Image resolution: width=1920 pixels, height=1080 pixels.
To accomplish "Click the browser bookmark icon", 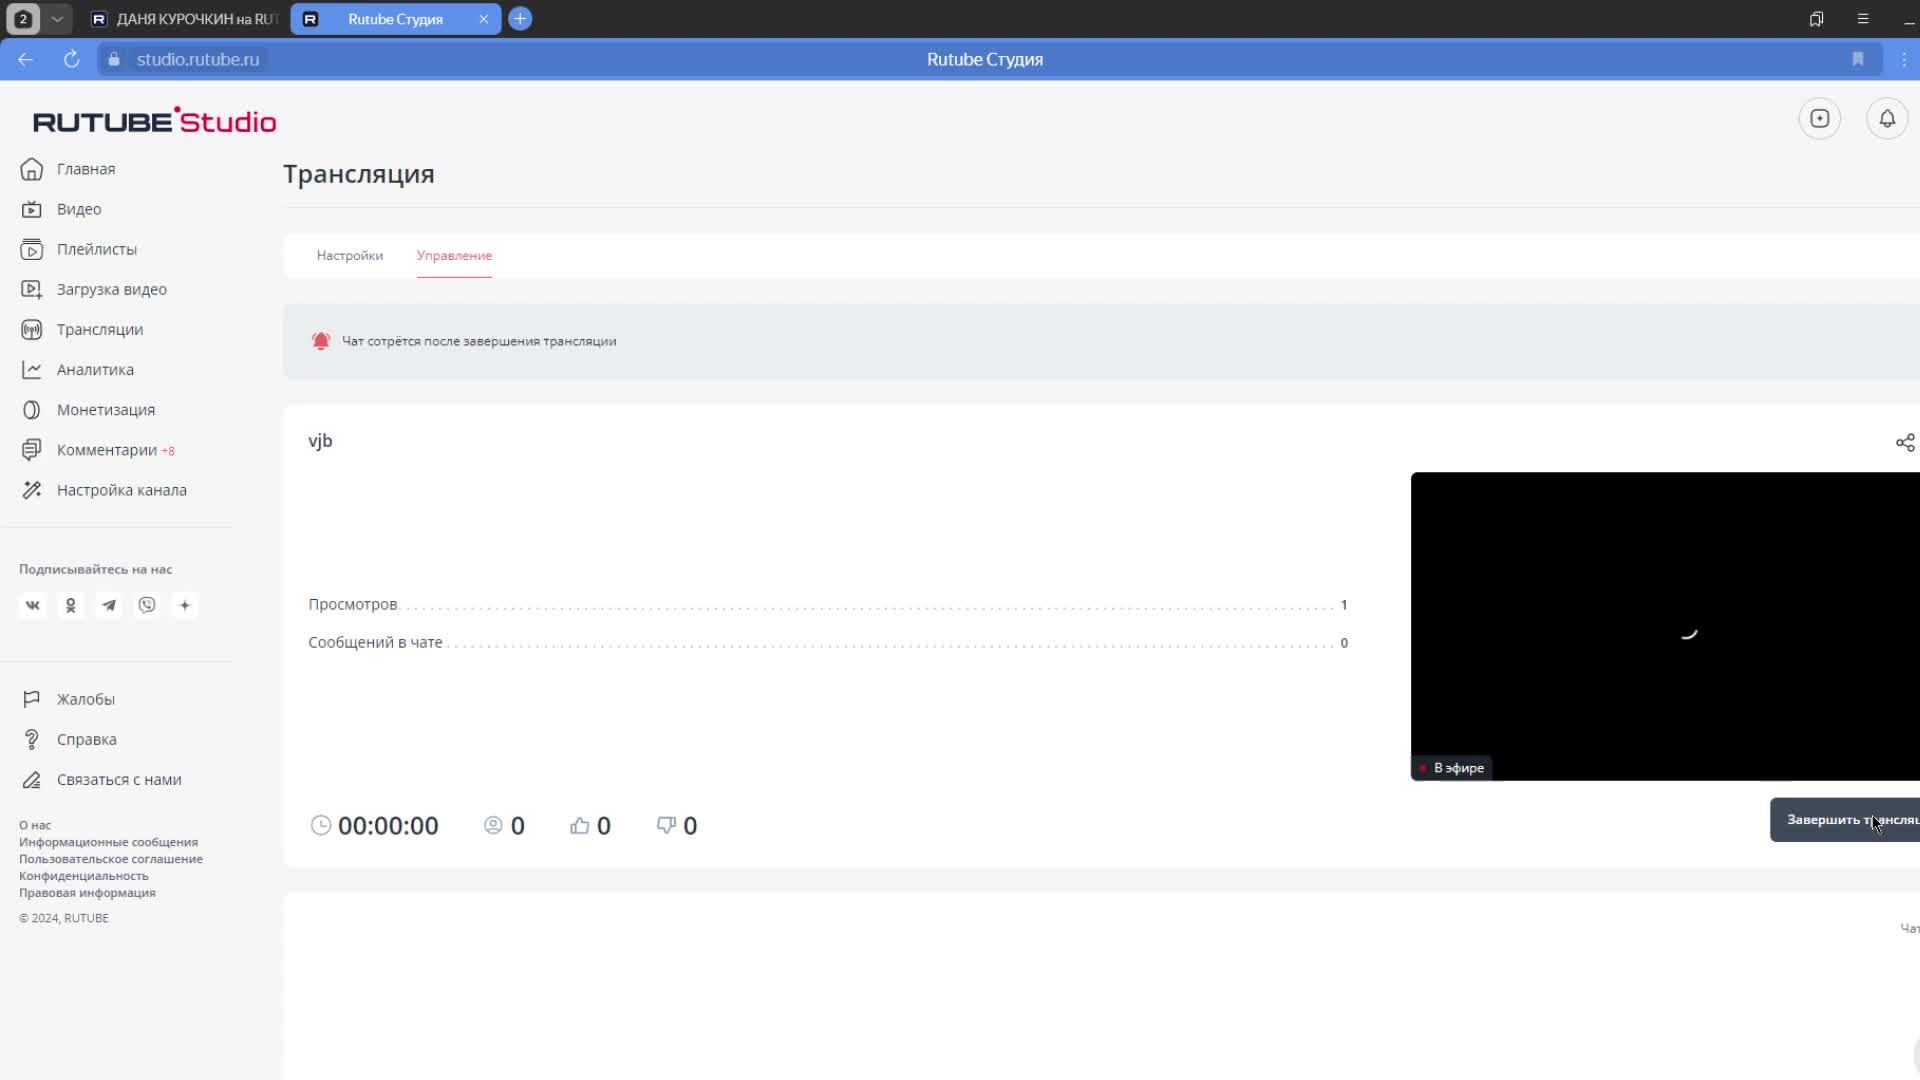I will pos(1857,59).
